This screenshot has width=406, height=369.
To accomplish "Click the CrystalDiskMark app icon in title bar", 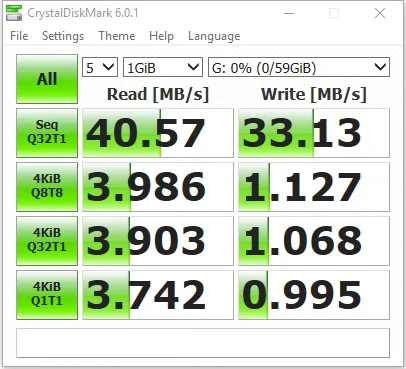I will (14, 13).
